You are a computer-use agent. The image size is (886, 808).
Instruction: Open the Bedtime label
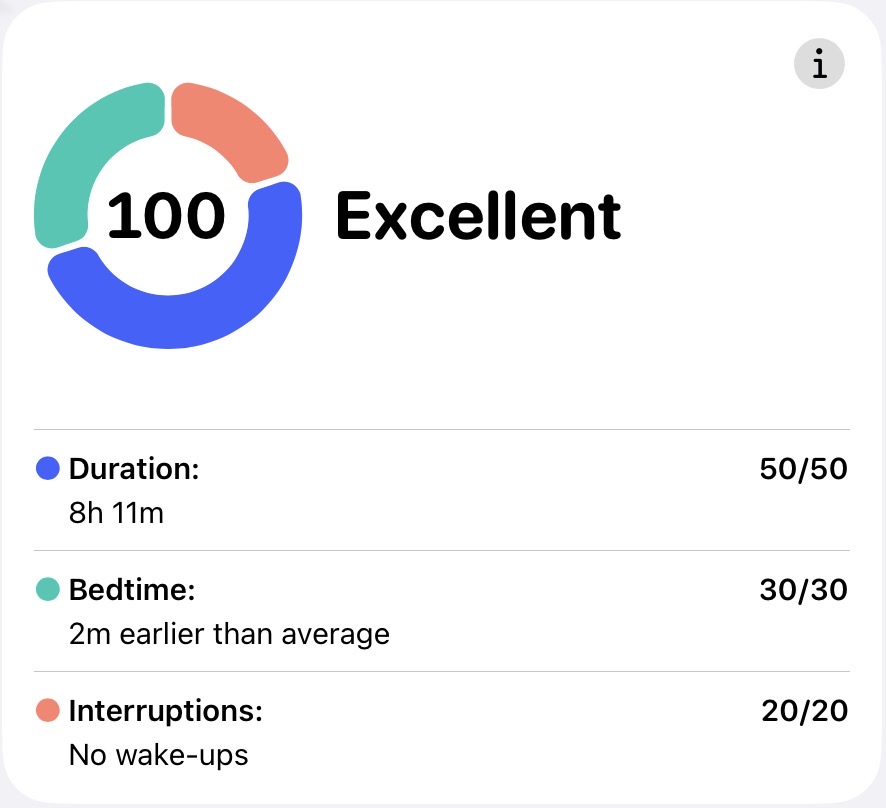131,590
